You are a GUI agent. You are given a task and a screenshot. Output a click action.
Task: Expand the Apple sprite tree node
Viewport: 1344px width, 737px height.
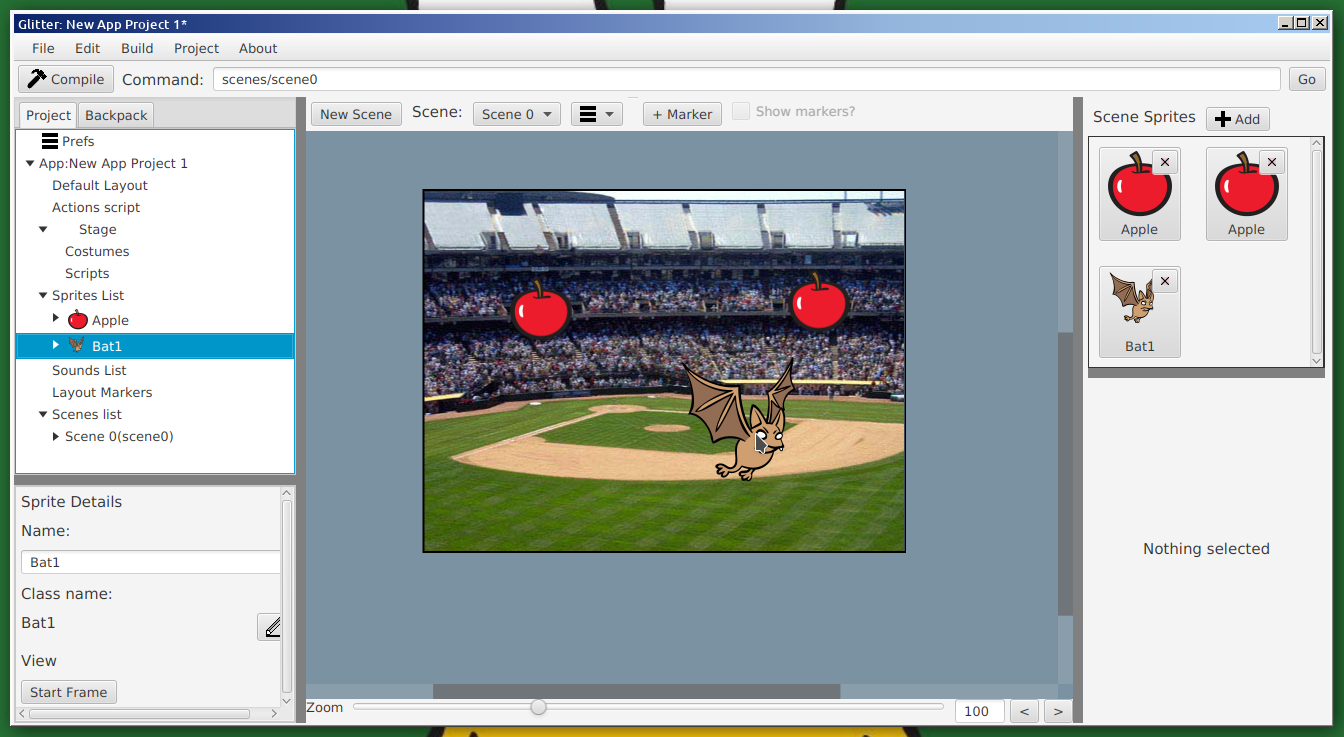pyautogui.click(x=56, y=318)
